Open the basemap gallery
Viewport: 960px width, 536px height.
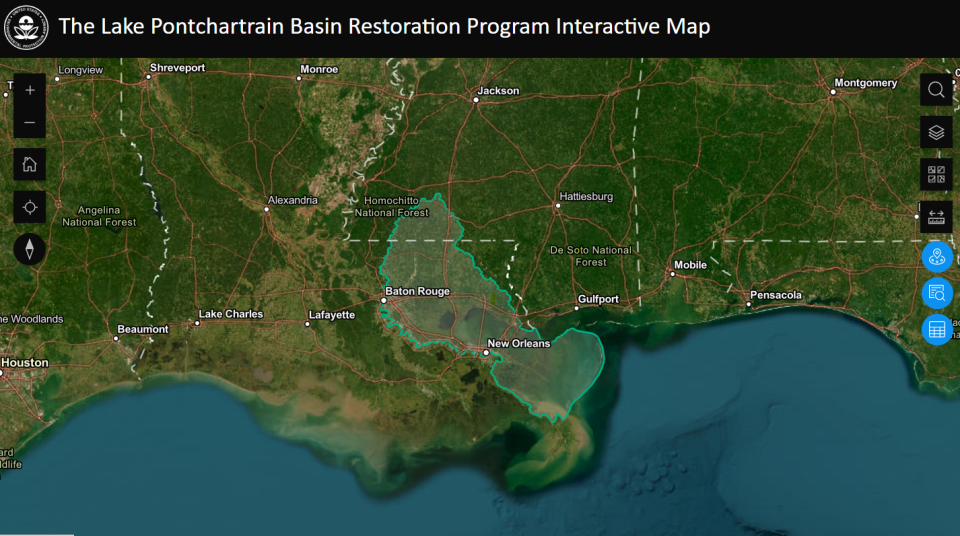936,174
